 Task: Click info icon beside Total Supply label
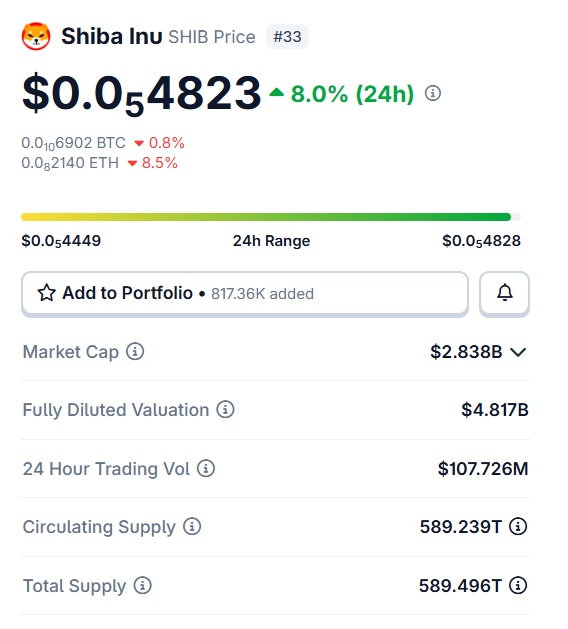coord(142,585)
